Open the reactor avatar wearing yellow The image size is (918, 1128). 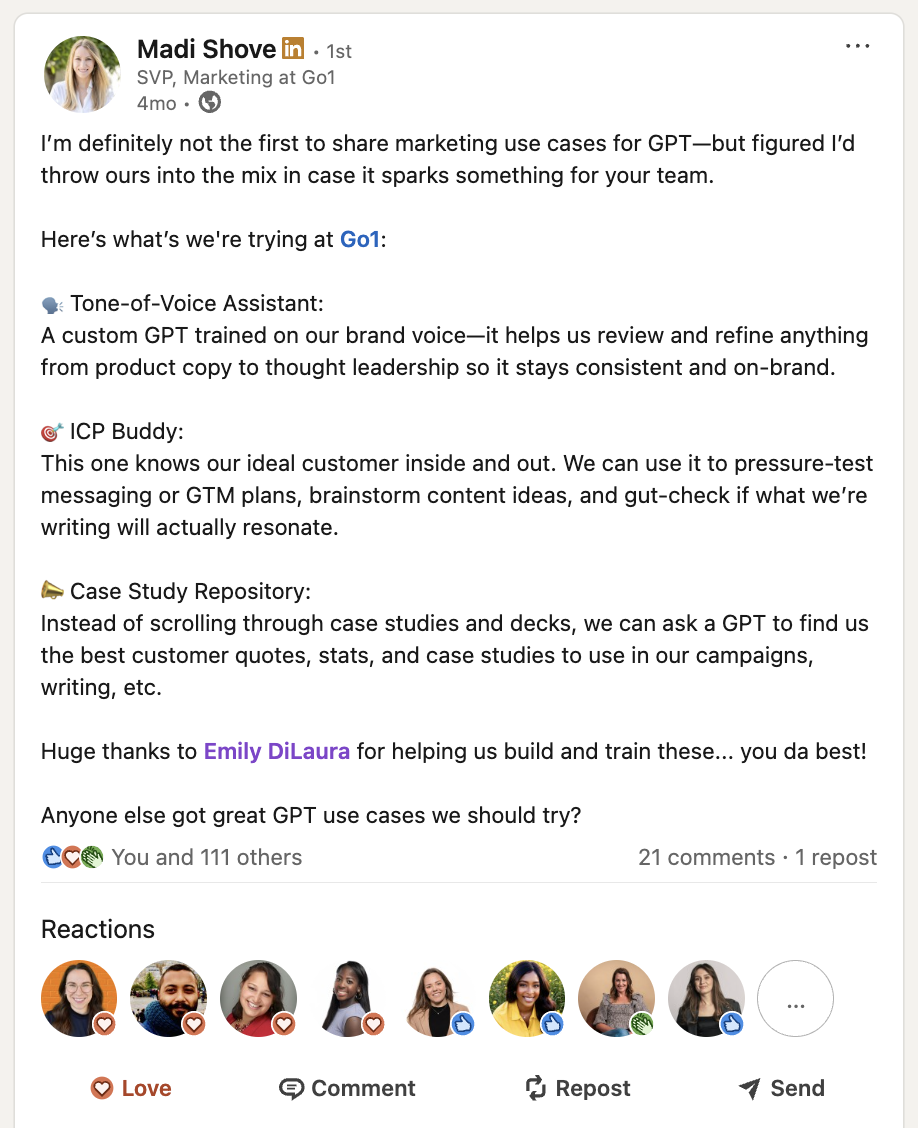point(527,999)
